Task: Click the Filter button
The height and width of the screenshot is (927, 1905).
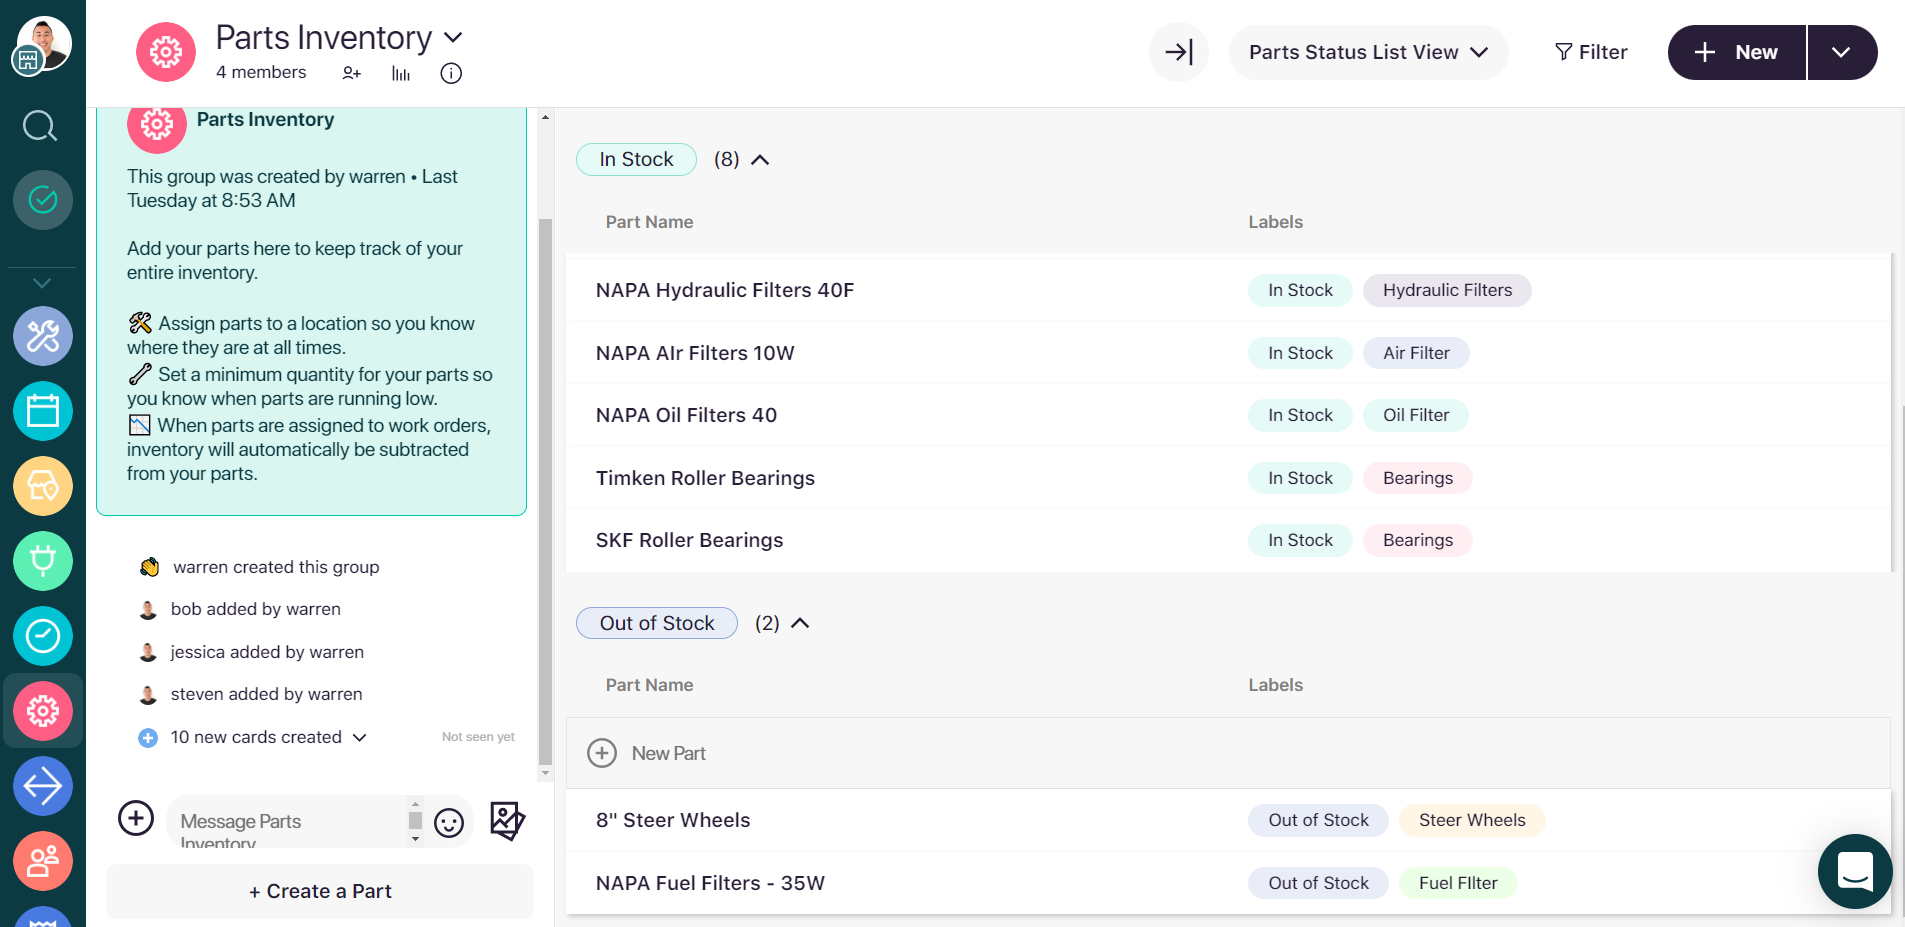Action: [x=1591, y=52]
